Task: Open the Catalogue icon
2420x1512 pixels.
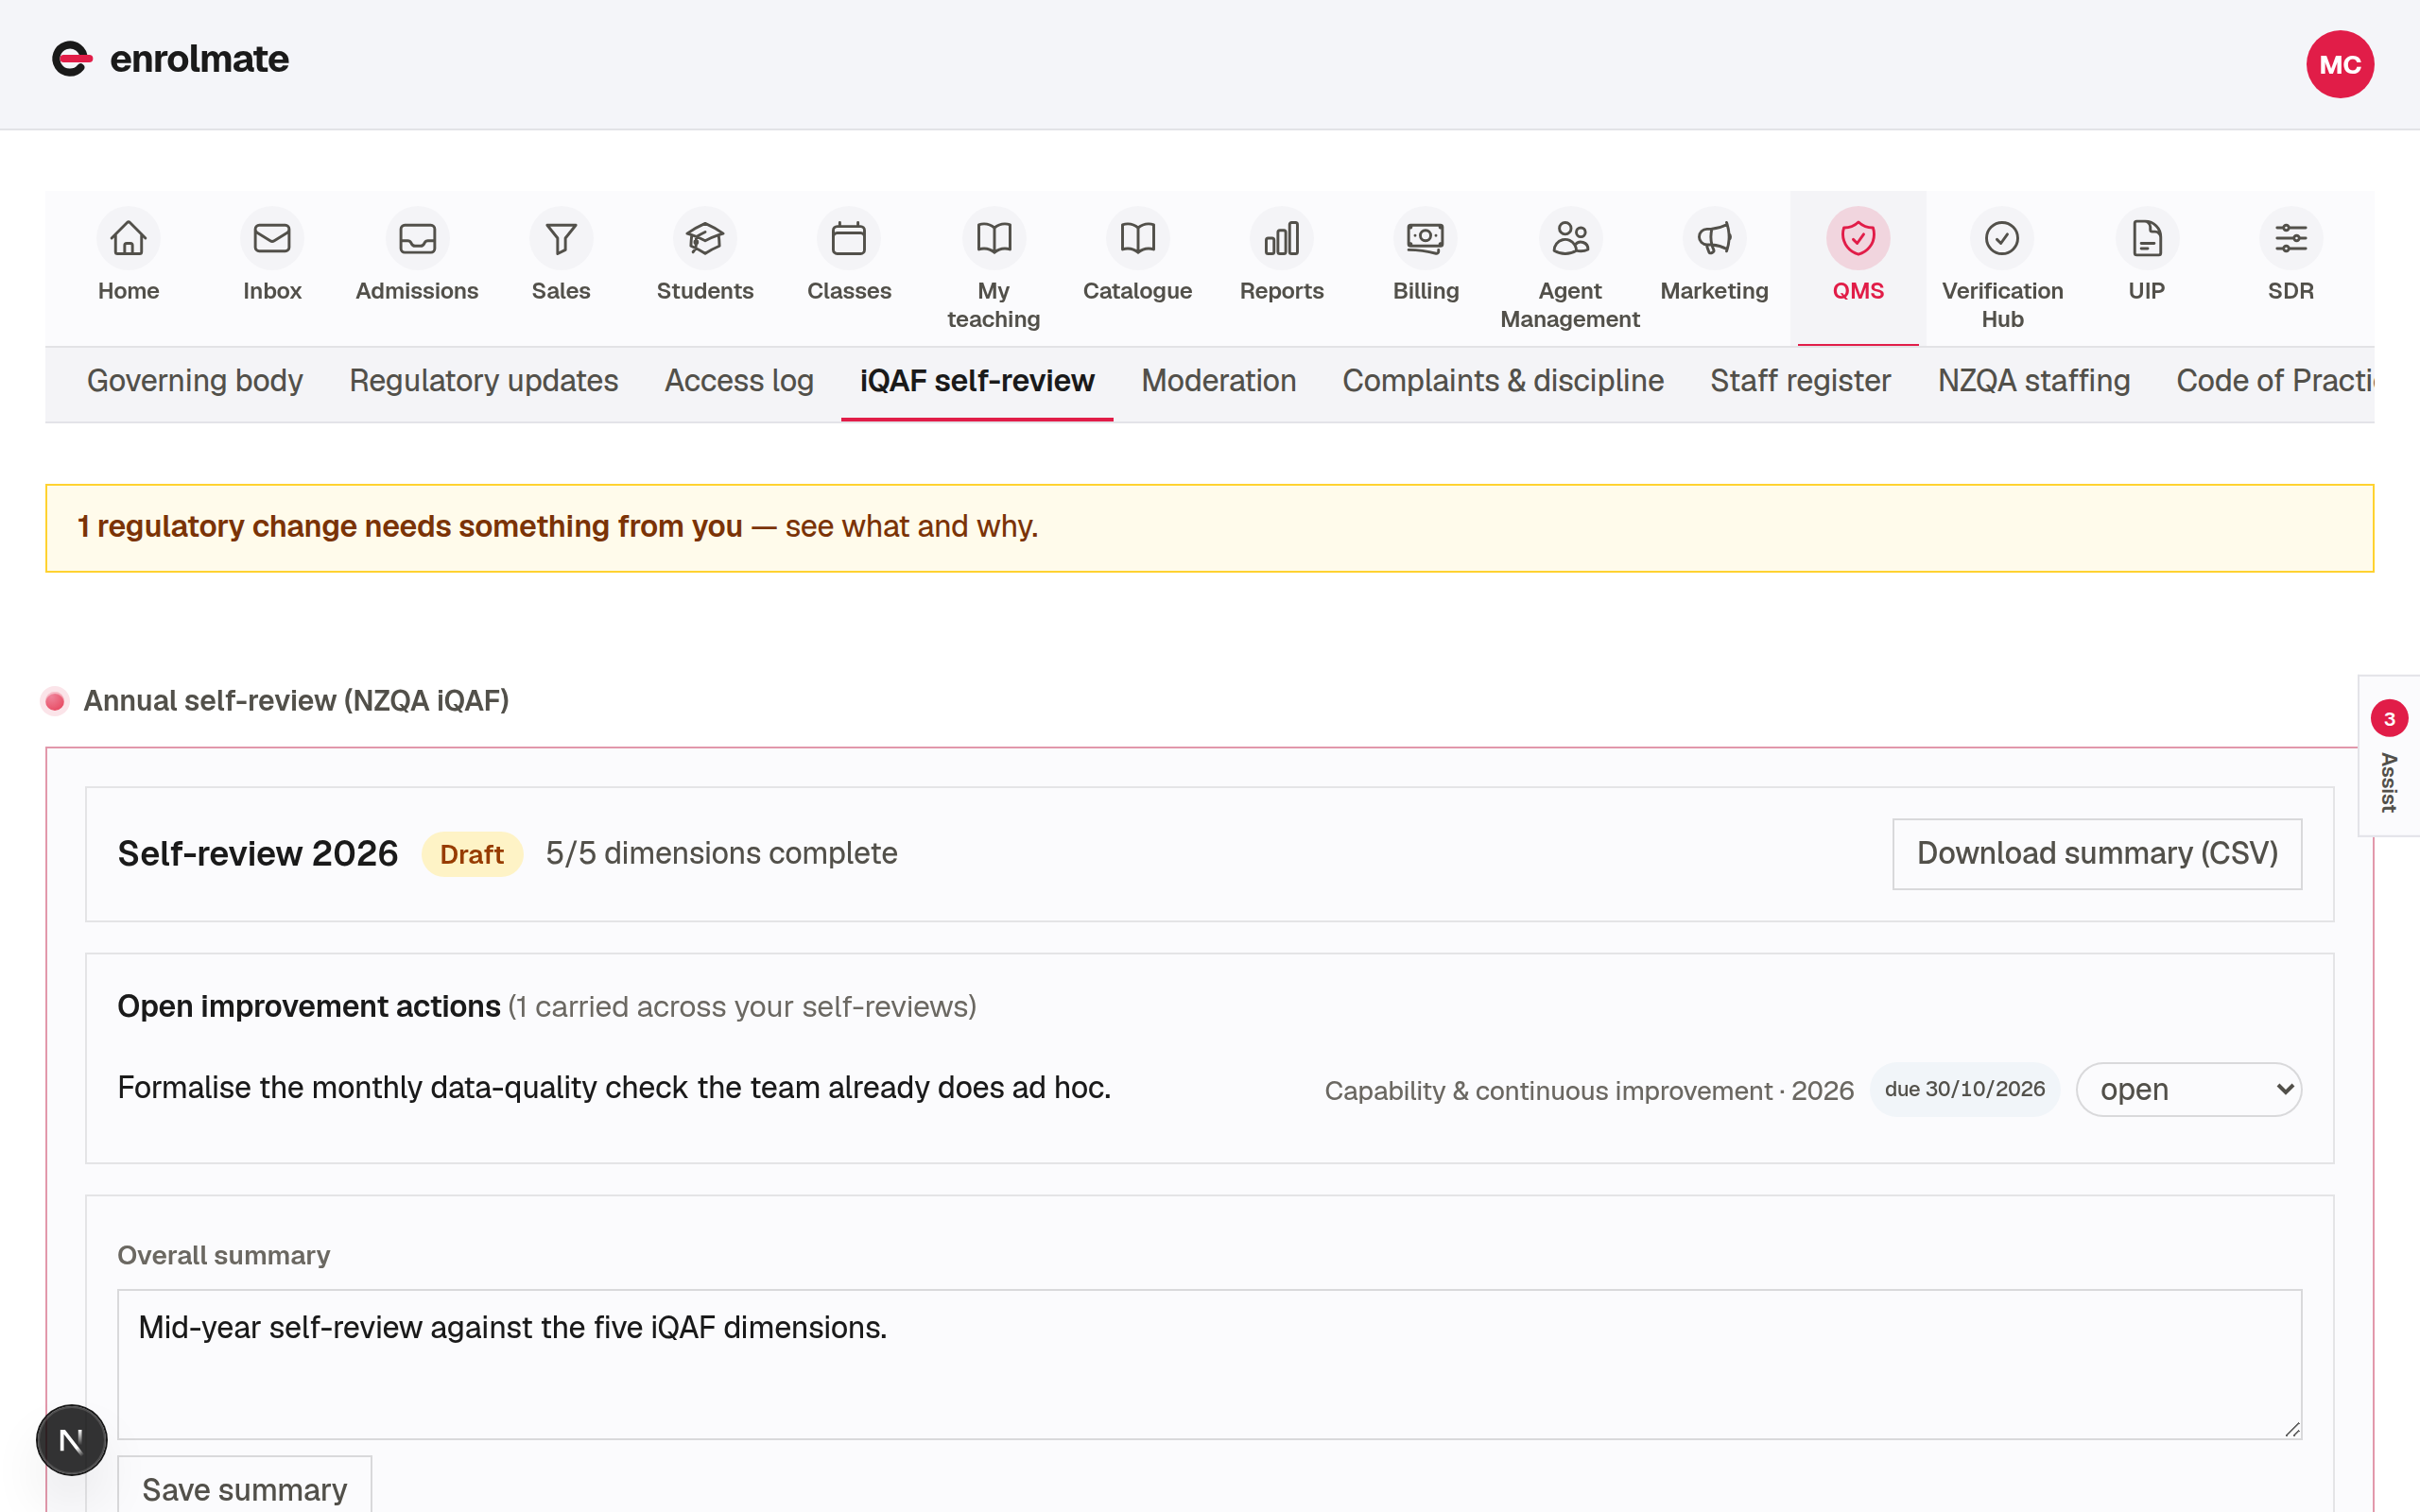Action: pos(1138,238)
